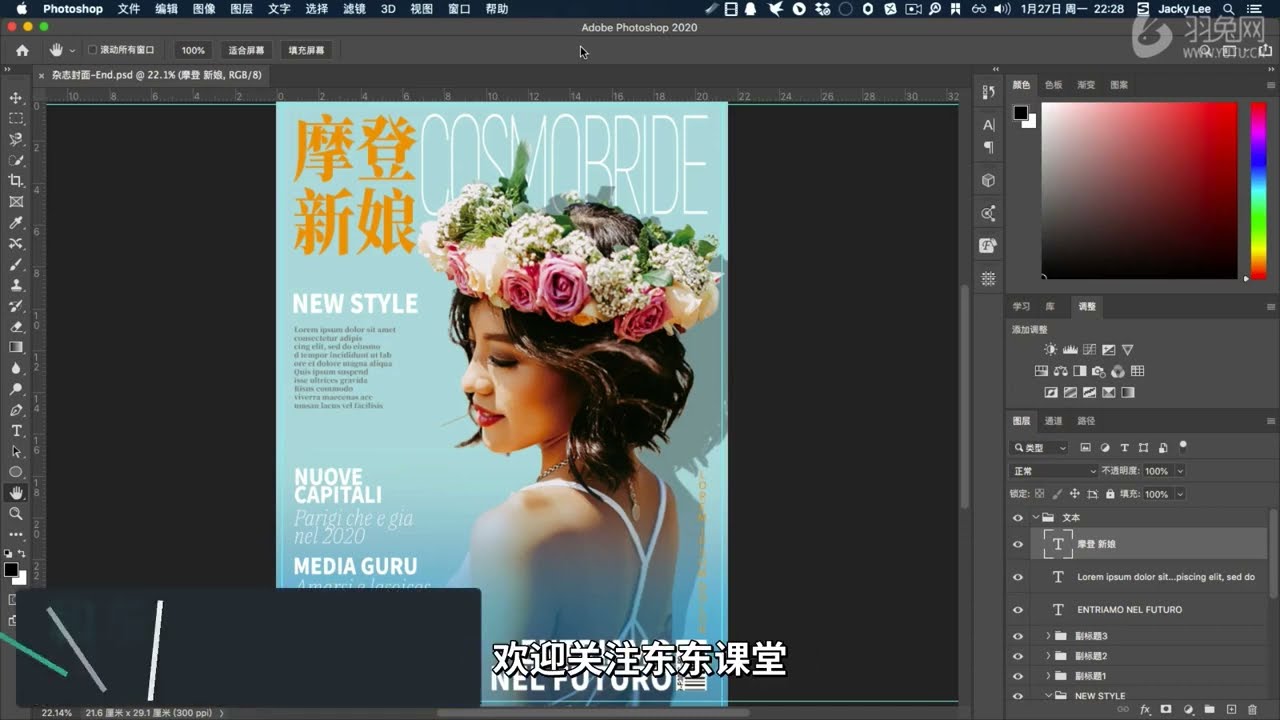Expand the 副标题2 group
Viewport: 1280px width, 720px height.
pos(1048,656)
